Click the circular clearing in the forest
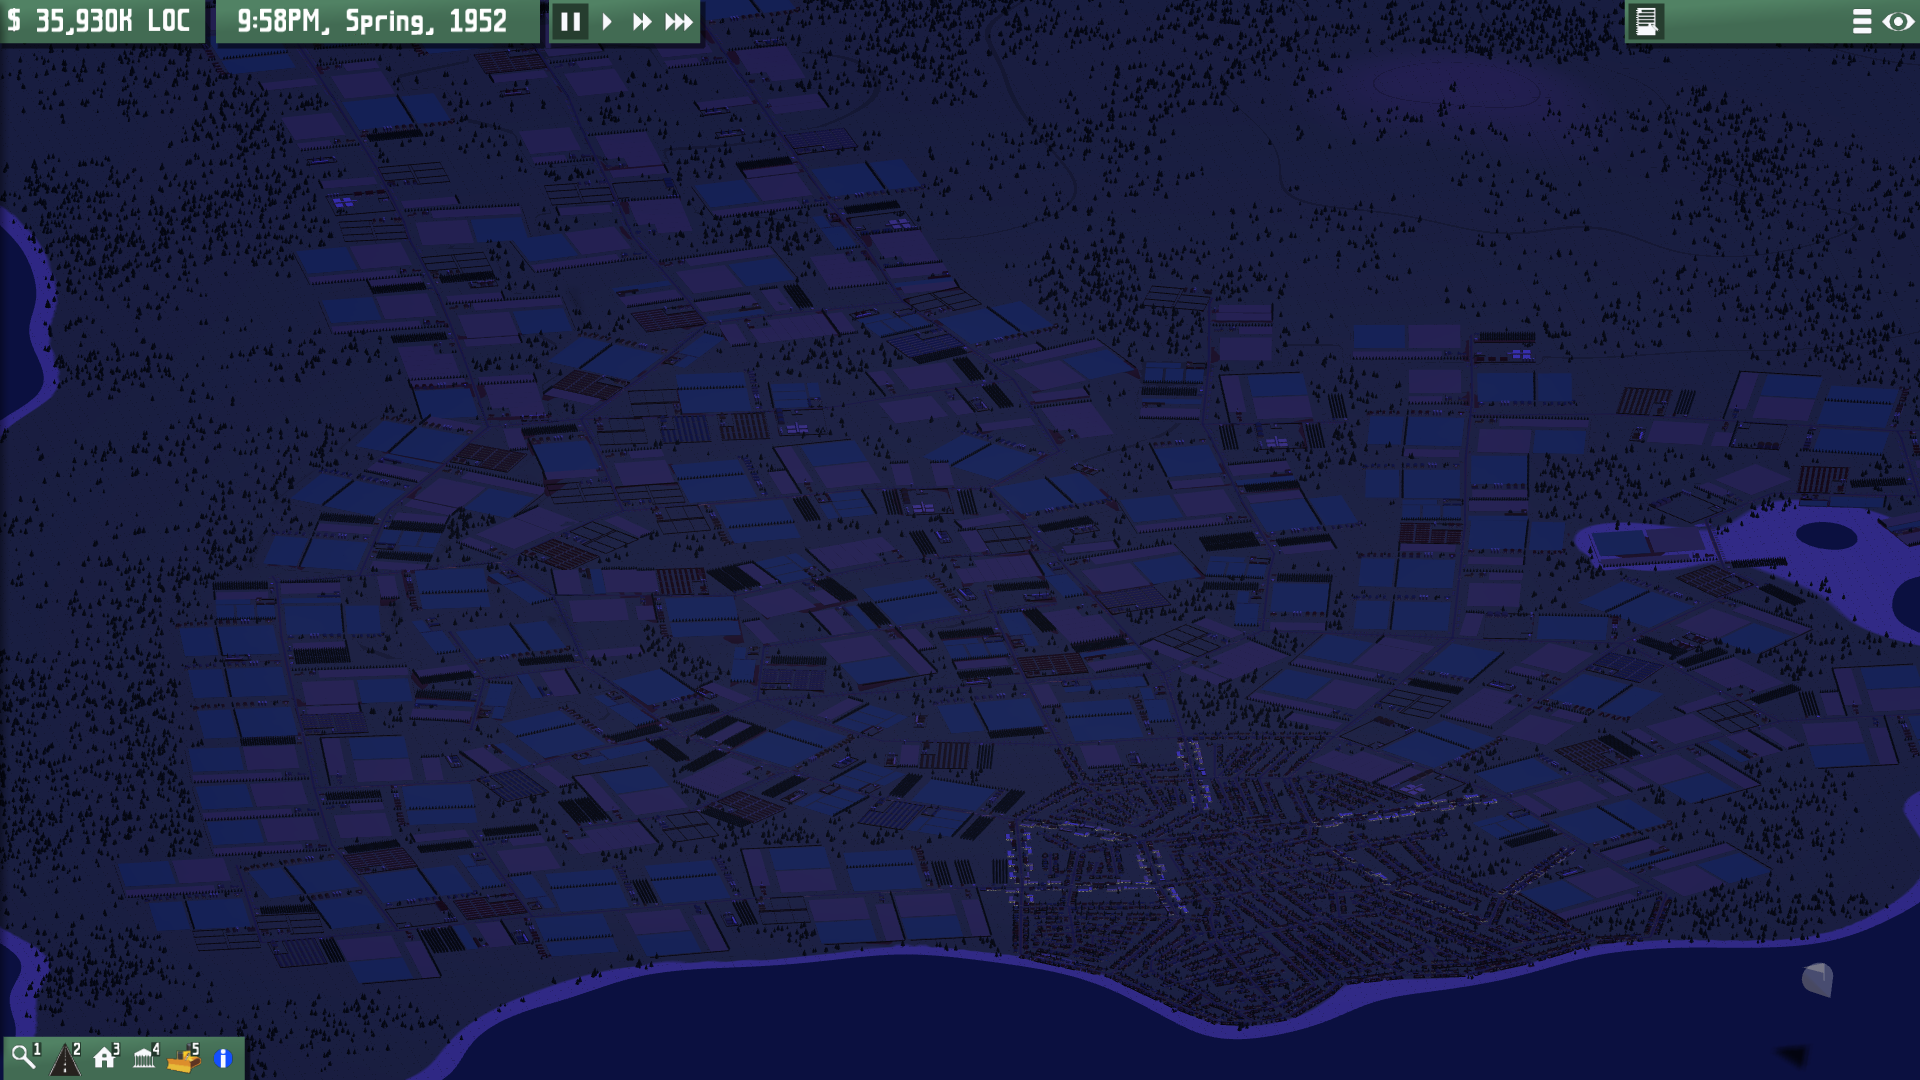The height and width of the screenshot is (1080, 1920). pyautogui.click(x=1455, y=85)
